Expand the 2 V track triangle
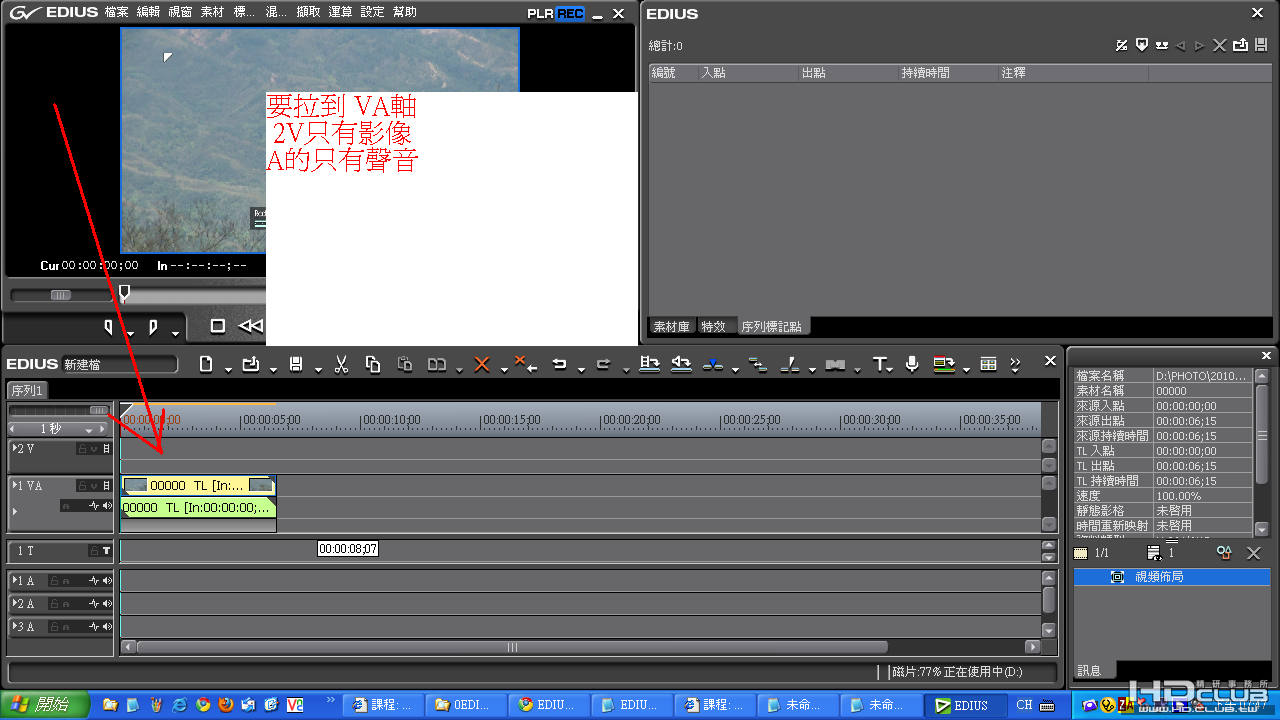The width and height of the screenshot is (1280, 720). [15, 448]
